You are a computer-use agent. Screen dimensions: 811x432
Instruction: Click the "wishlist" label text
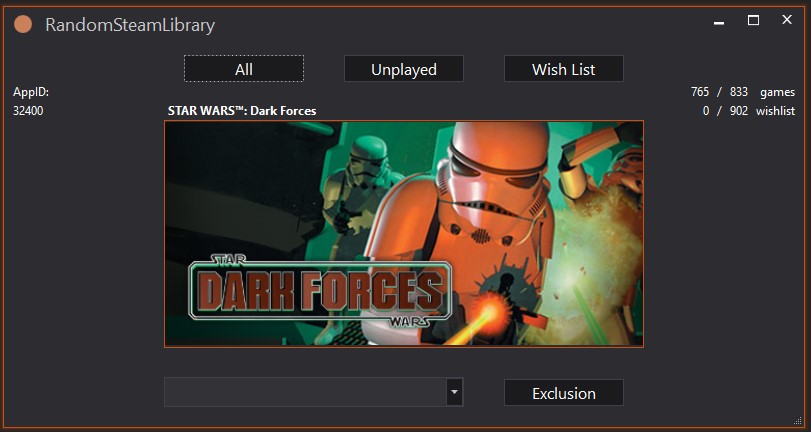775,111
